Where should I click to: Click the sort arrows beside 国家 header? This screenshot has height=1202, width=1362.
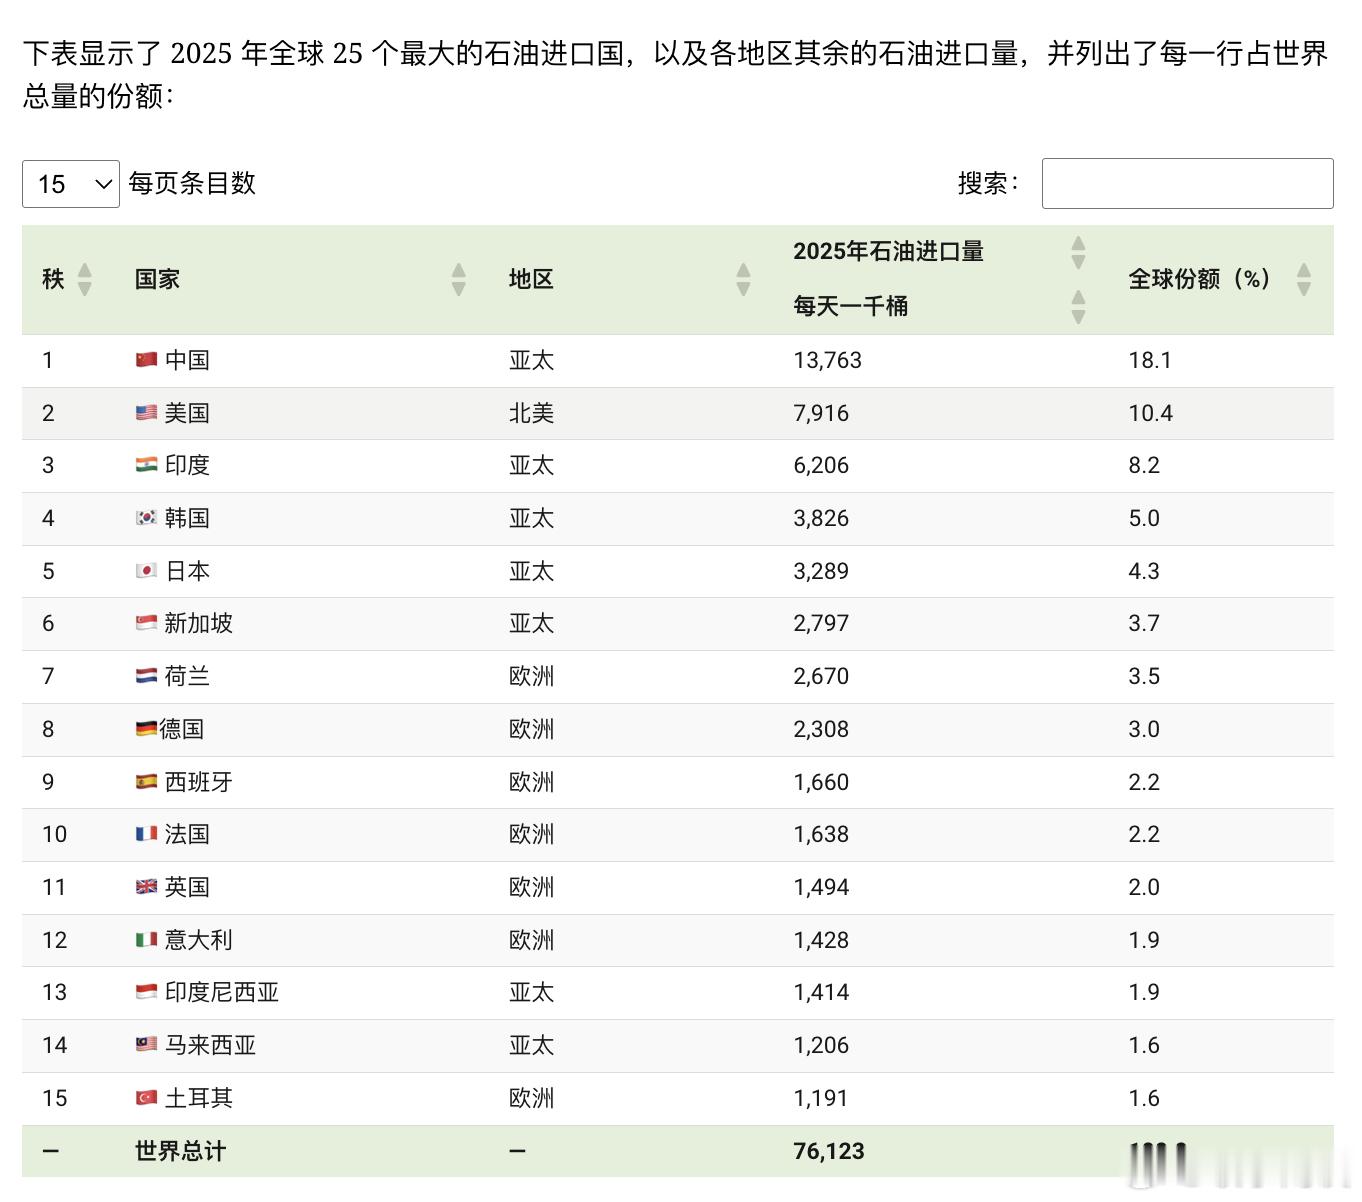459,279
